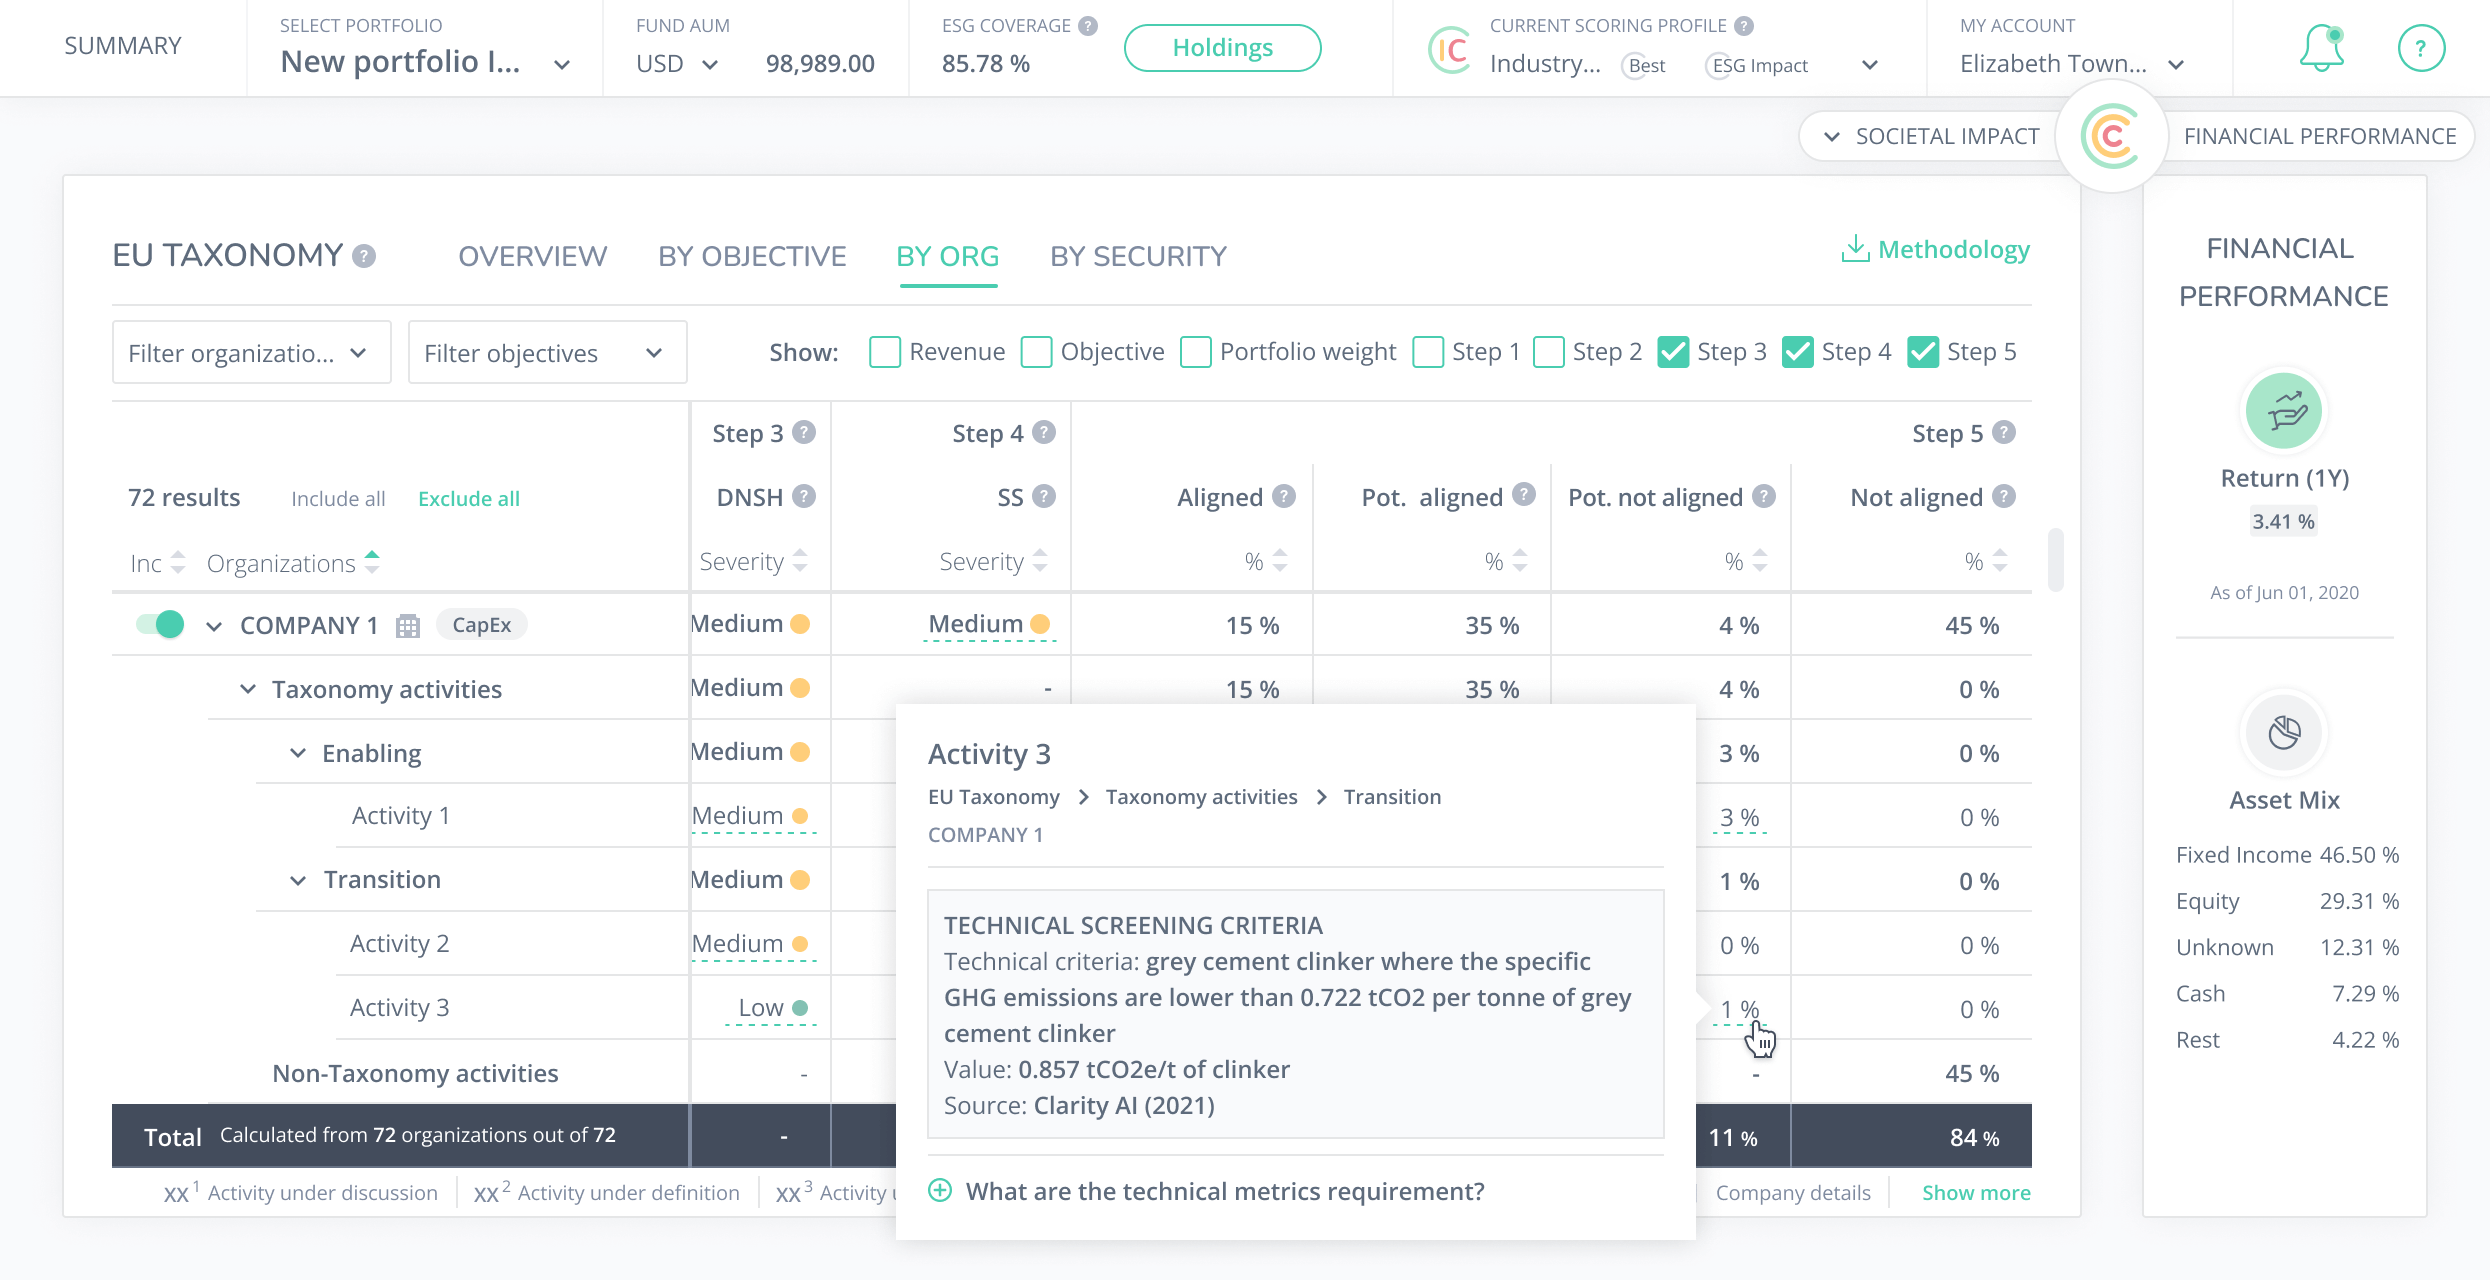This screenshot has height=1280, width=2490.
Task: Open the help question mark icon
Action: [2421, 48]
